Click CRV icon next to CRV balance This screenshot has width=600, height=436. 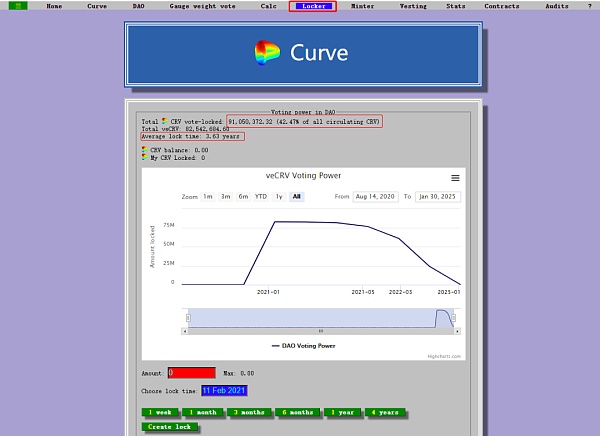[146, 150]
